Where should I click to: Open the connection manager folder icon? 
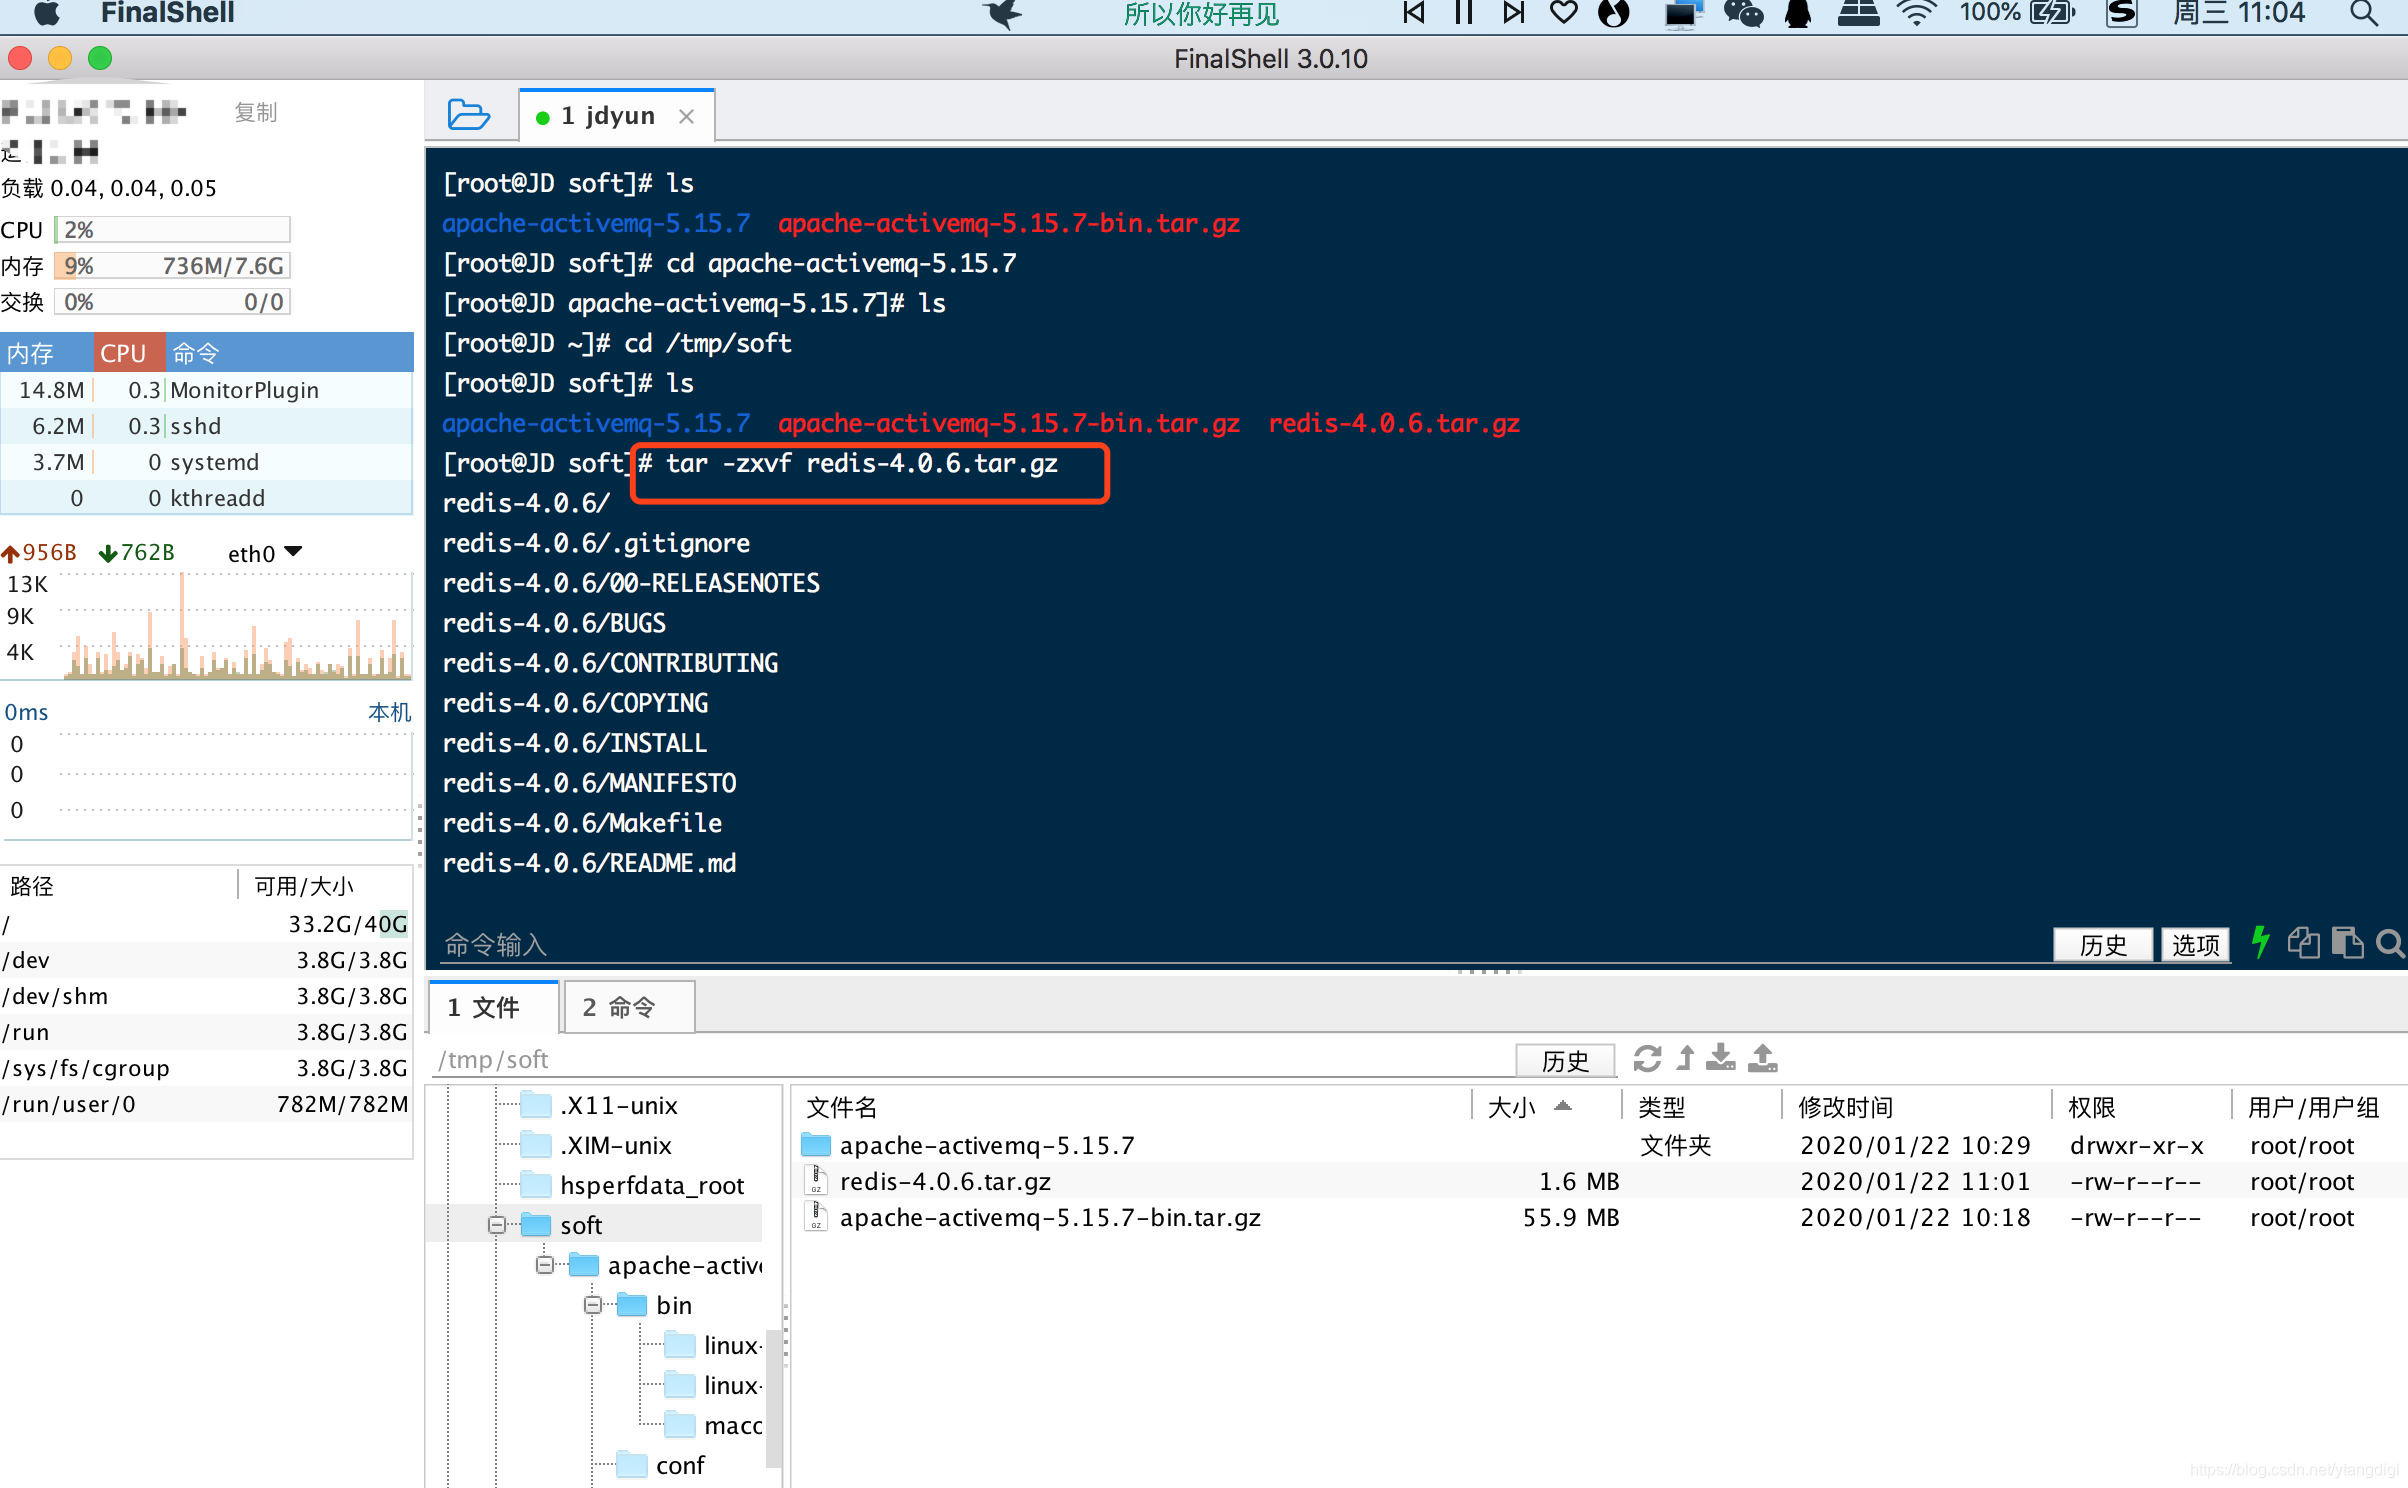(x=467, y=115)
